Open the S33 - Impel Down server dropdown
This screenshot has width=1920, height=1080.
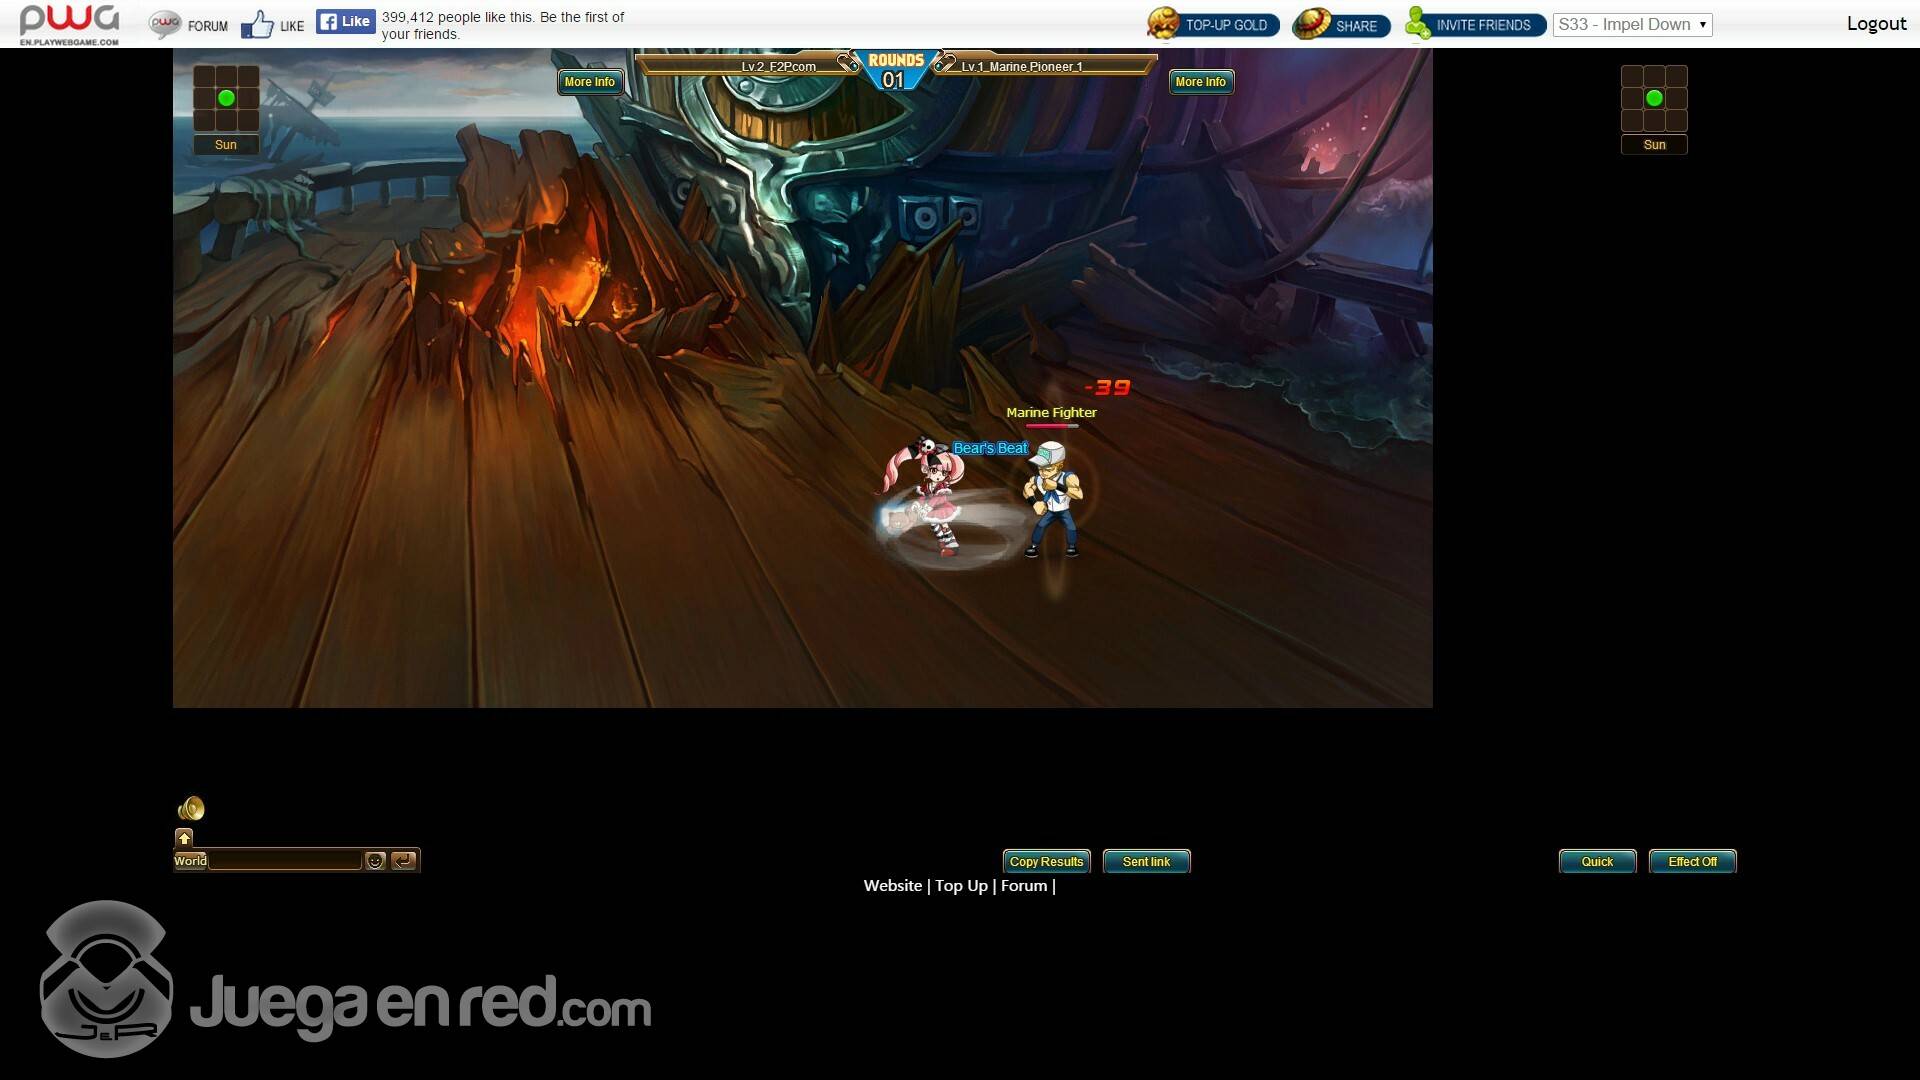click(x=1632, y=25)
